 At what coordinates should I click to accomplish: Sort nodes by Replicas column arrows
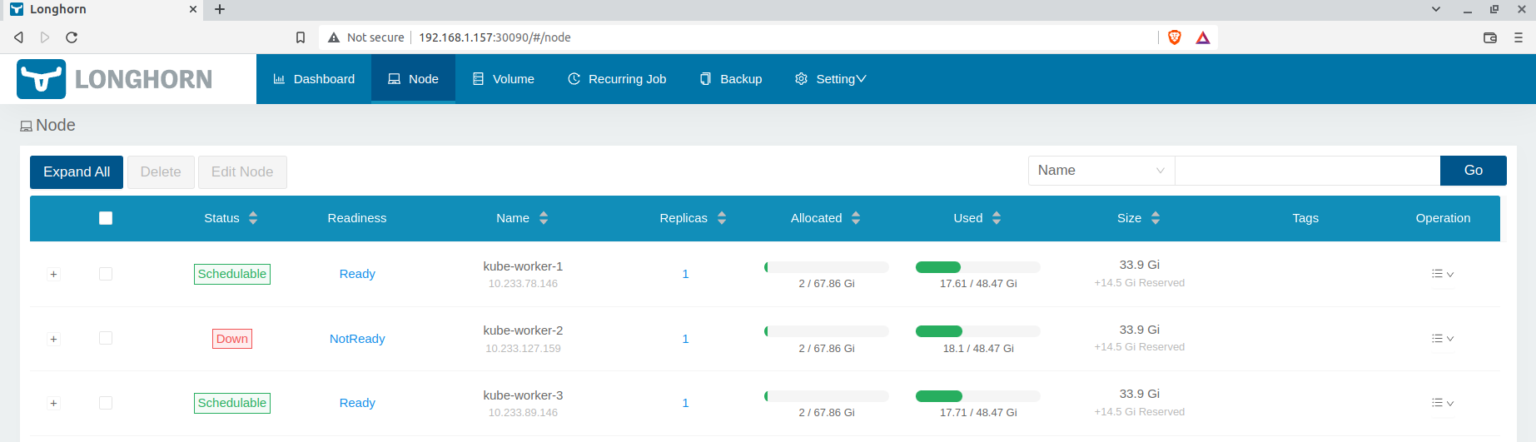pyautogui.click(x=721, y=218)
